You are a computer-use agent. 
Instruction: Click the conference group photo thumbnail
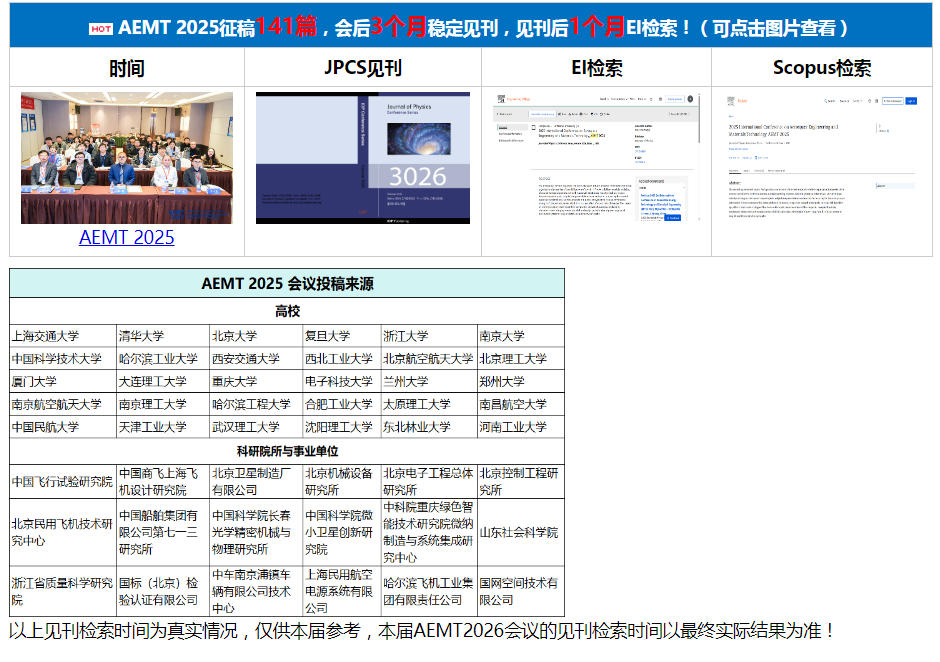(126, 158)
